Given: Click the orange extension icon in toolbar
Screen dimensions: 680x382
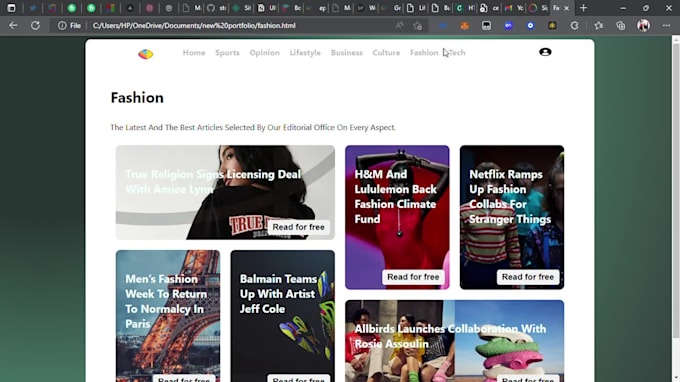Looking at the screenshot, I should 464,26.
